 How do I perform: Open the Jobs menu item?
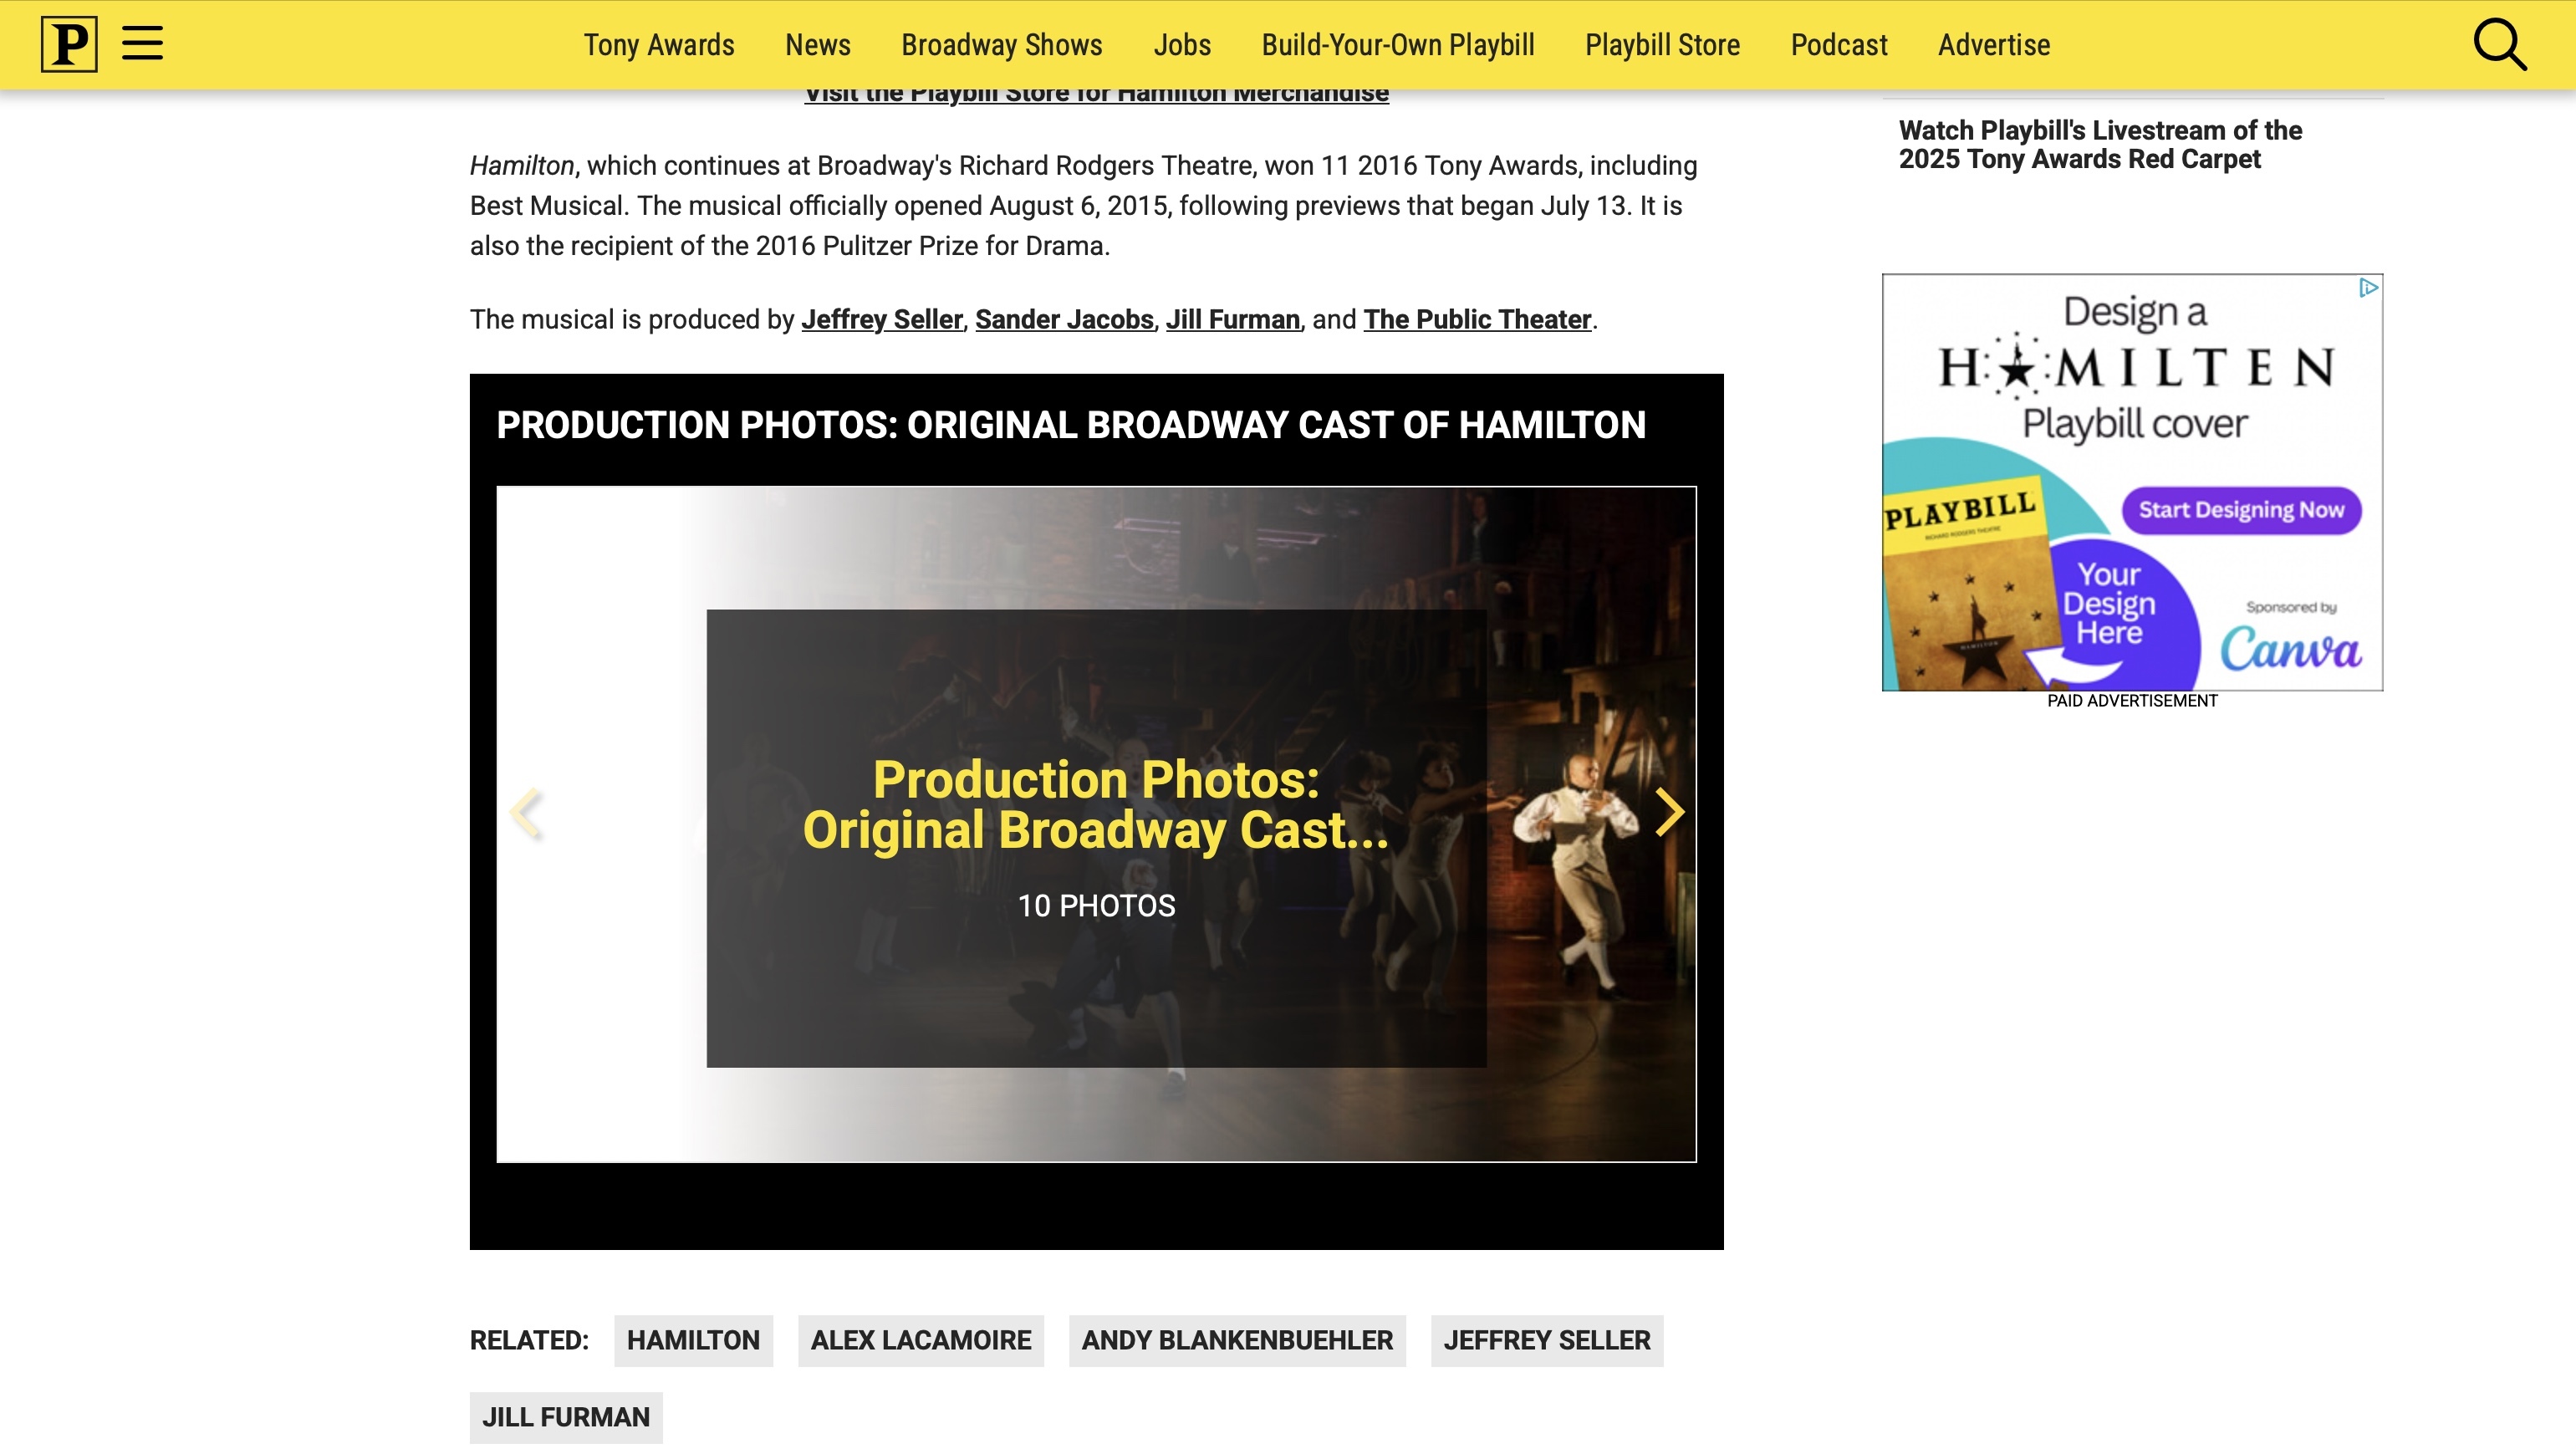coord(1181,45)
